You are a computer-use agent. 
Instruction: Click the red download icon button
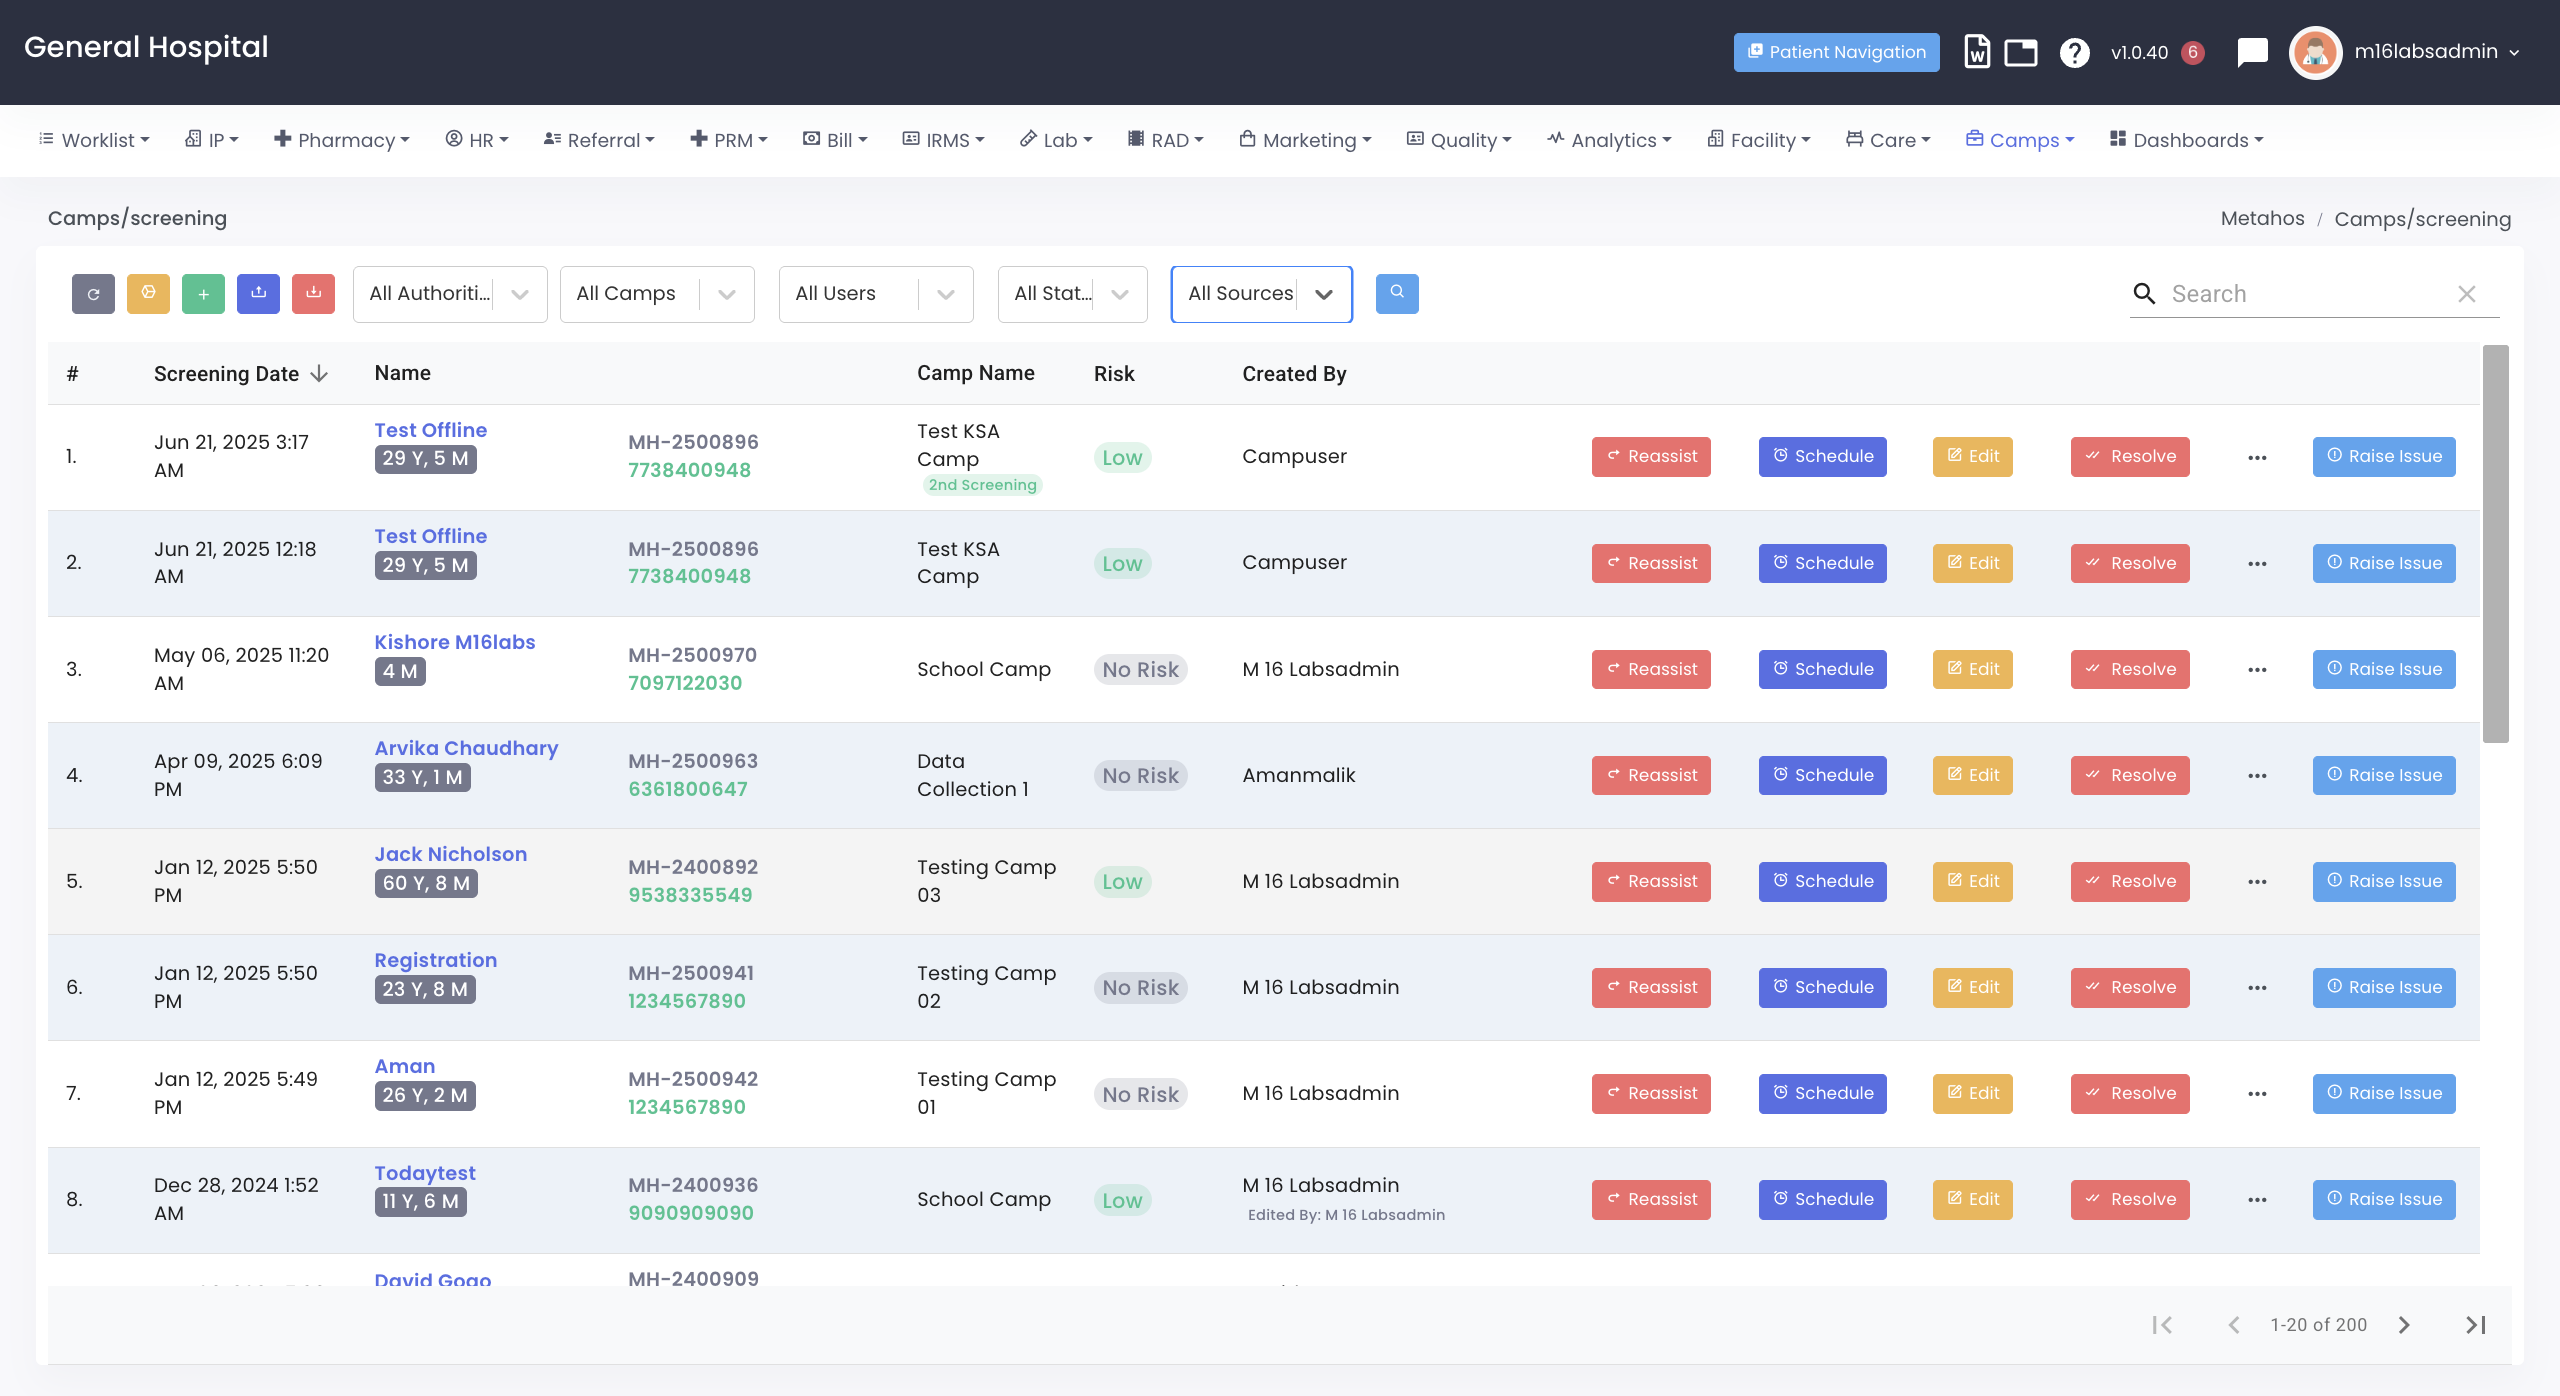point(313,294)
